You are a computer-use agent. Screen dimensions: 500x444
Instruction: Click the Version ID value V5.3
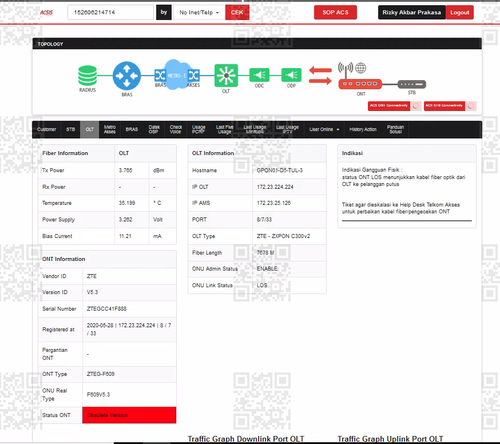(92, 292)
